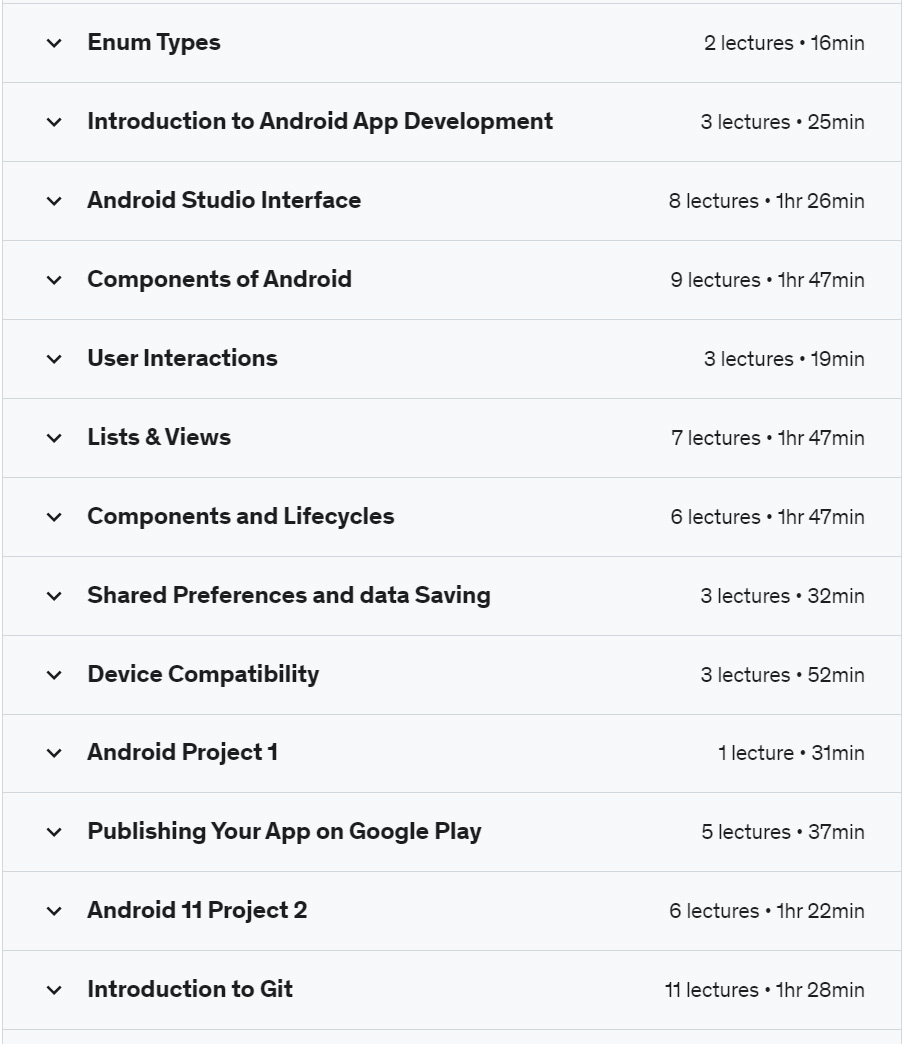
Task: Open the Android 11 Project 2 title
Action: [197, 910]
